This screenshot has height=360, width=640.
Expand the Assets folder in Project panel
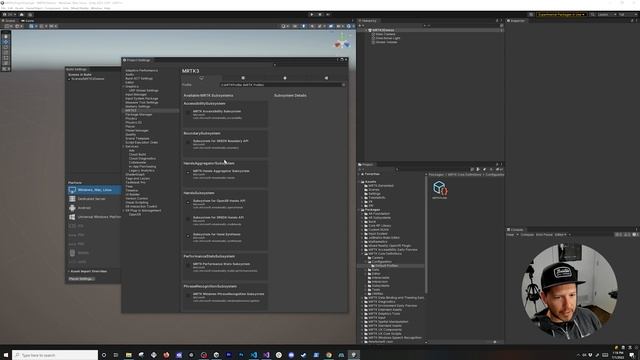pos(360,182)
